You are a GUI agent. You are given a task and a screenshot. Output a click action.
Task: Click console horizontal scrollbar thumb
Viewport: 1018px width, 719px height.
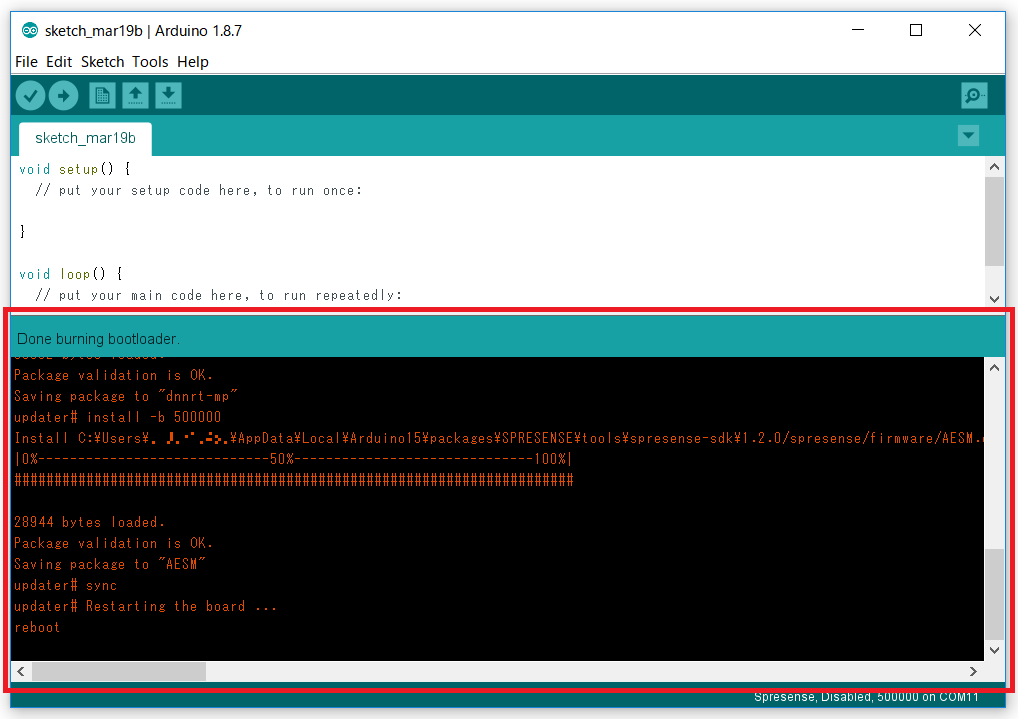point(118,671)
